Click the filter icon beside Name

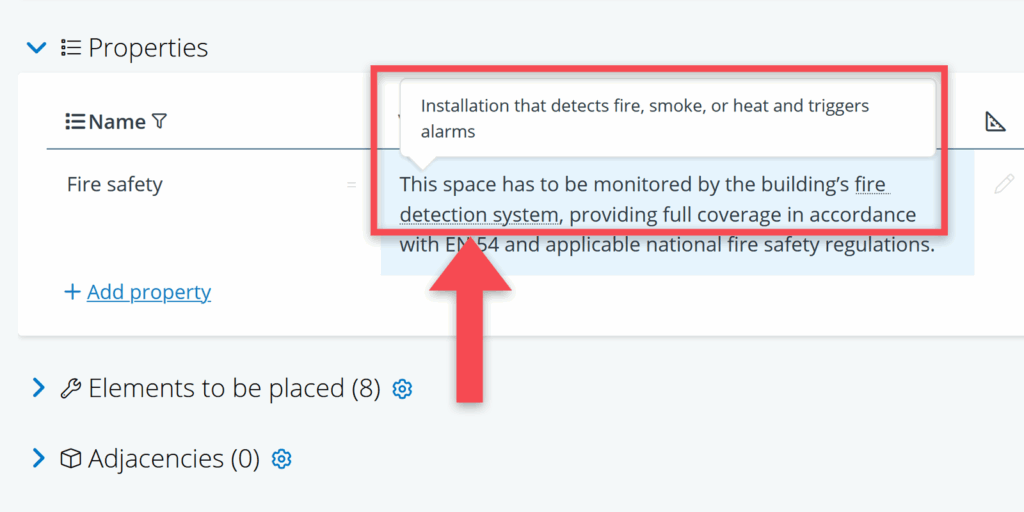click(159, 122)
